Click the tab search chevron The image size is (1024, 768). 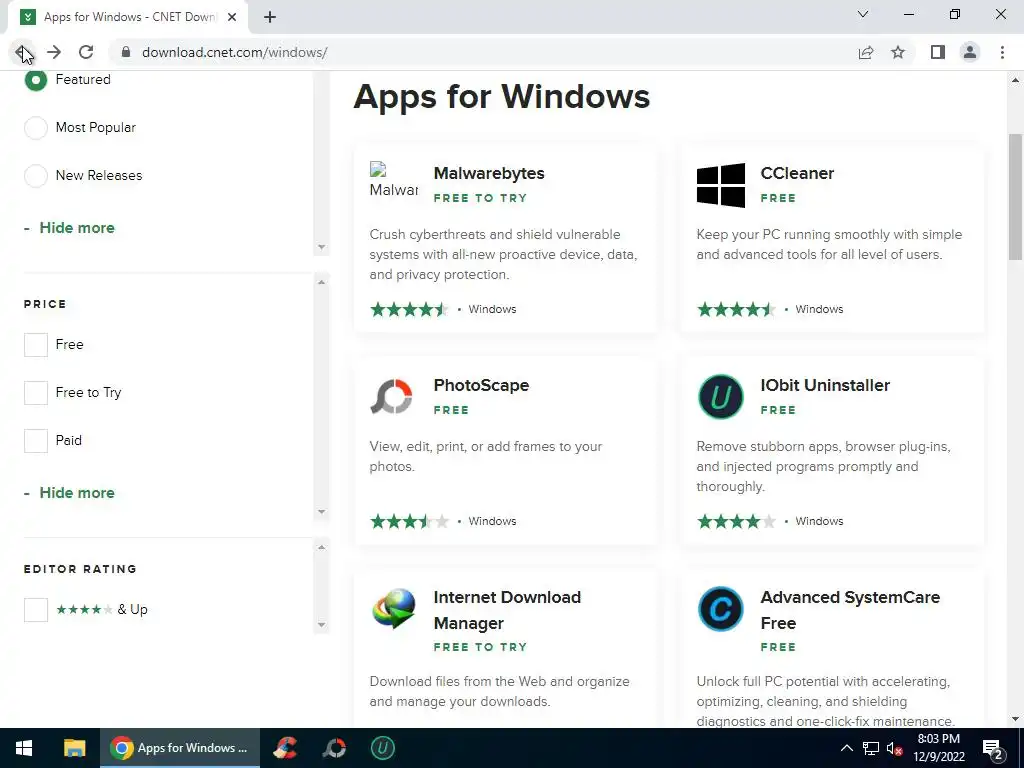[x=863, y=14]
